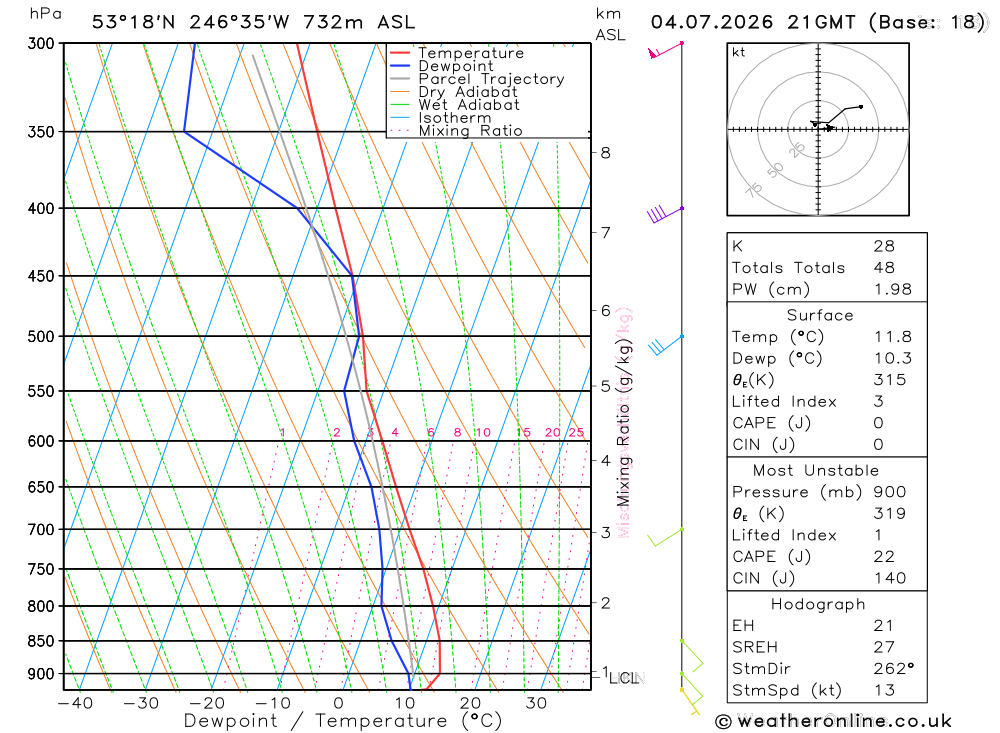Click the 450 hPa pressure label
The height and width of the screenshot is (733, 1000).
point(41,276)
